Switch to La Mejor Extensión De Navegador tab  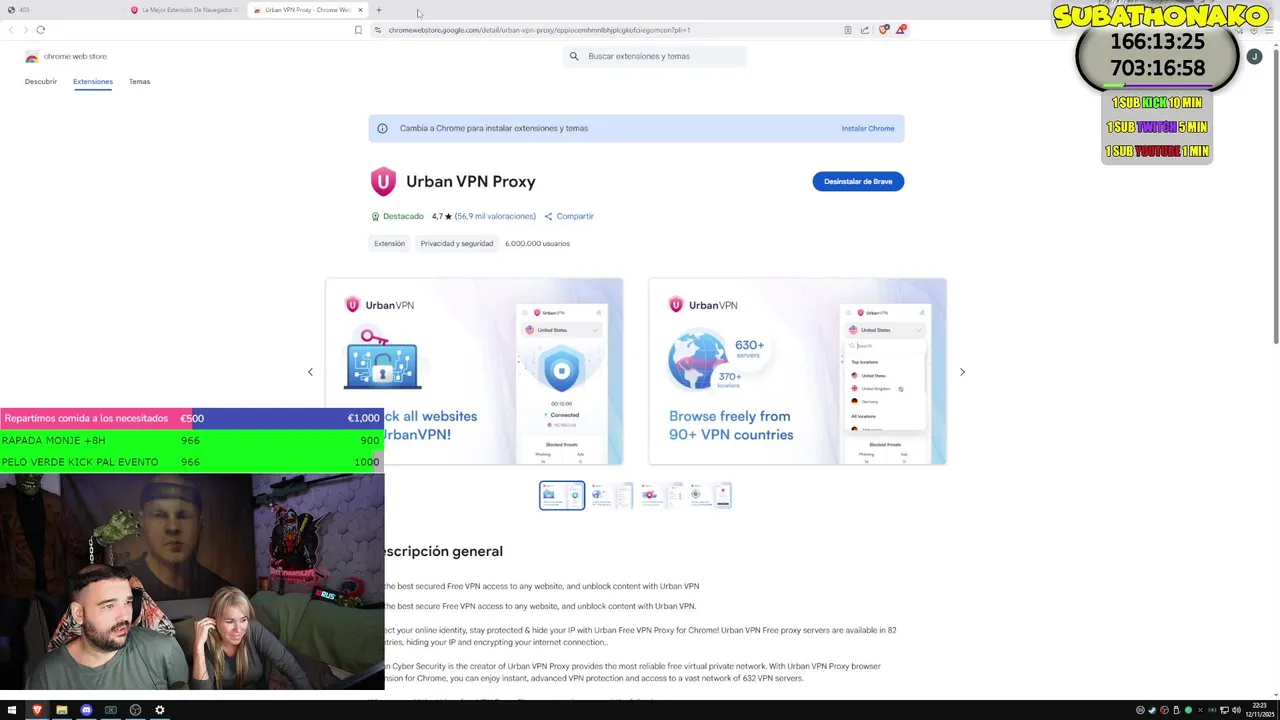click(185, 10)
